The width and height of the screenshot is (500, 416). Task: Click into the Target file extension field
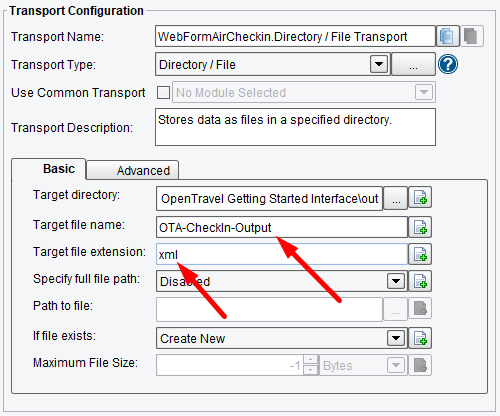tap(282, 254)
